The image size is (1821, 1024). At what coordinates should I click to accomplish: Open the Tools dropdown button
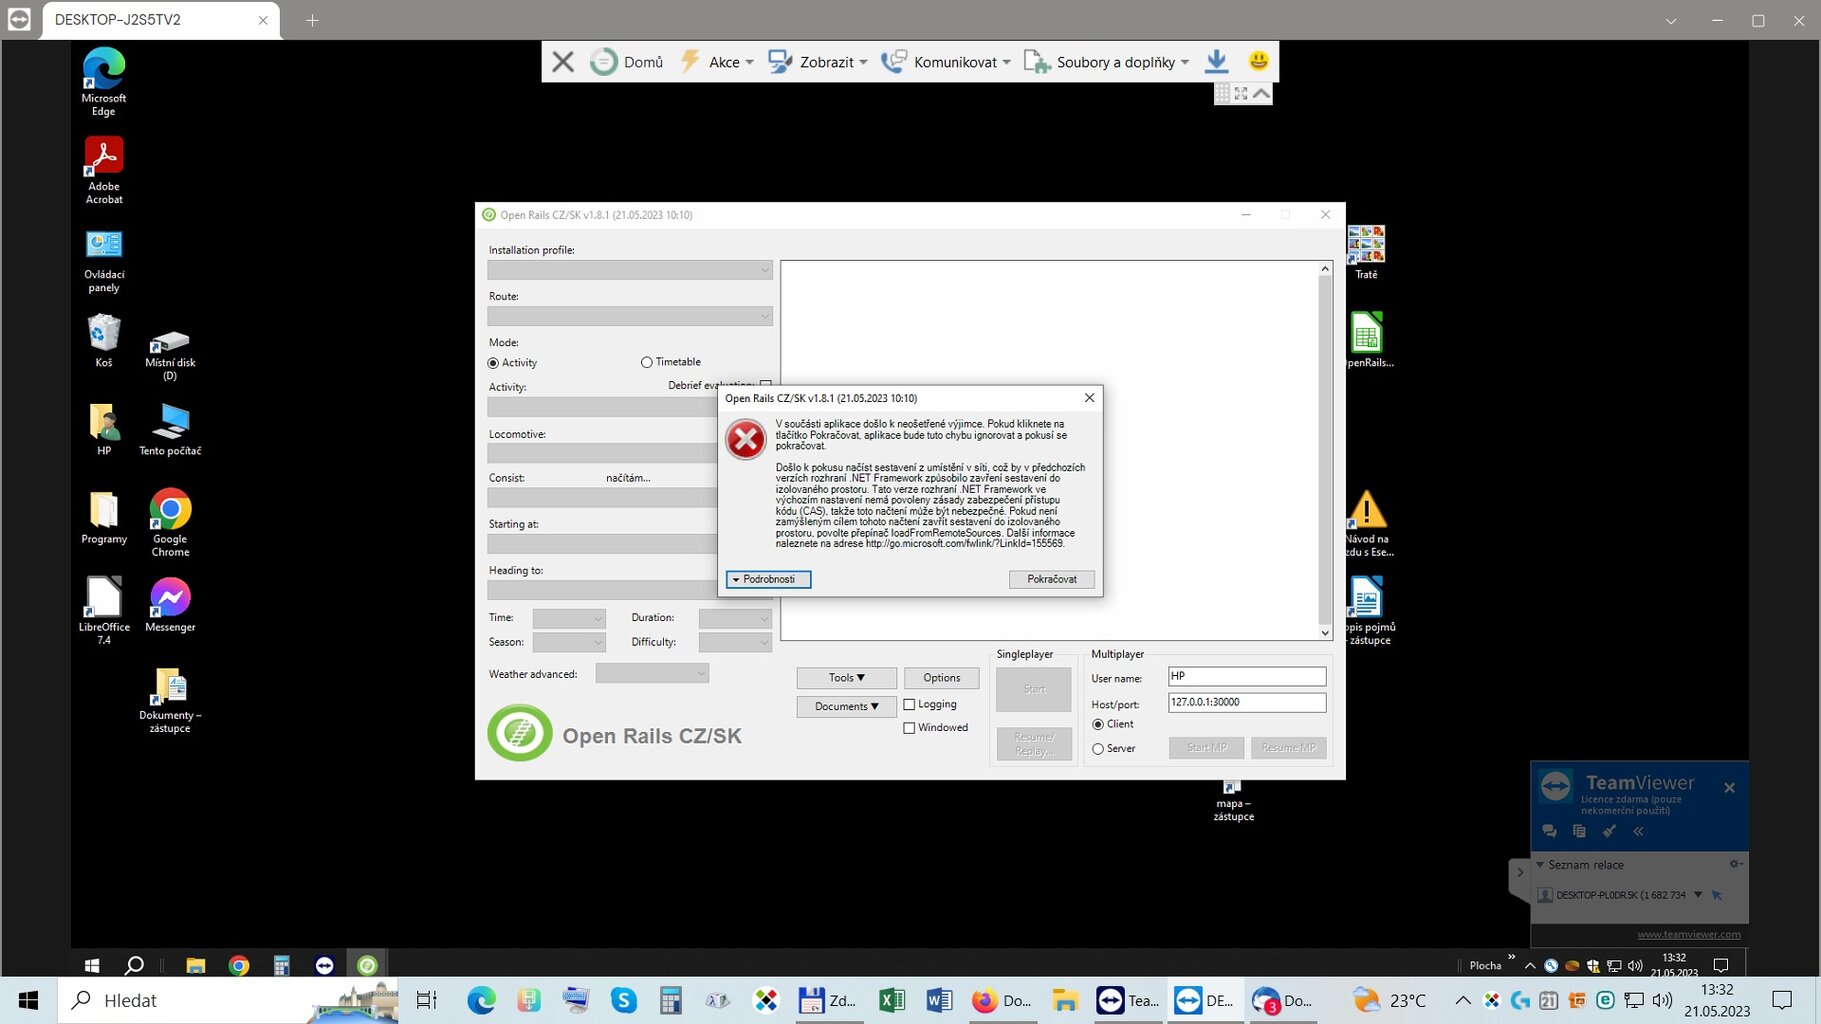click(846, 678)
